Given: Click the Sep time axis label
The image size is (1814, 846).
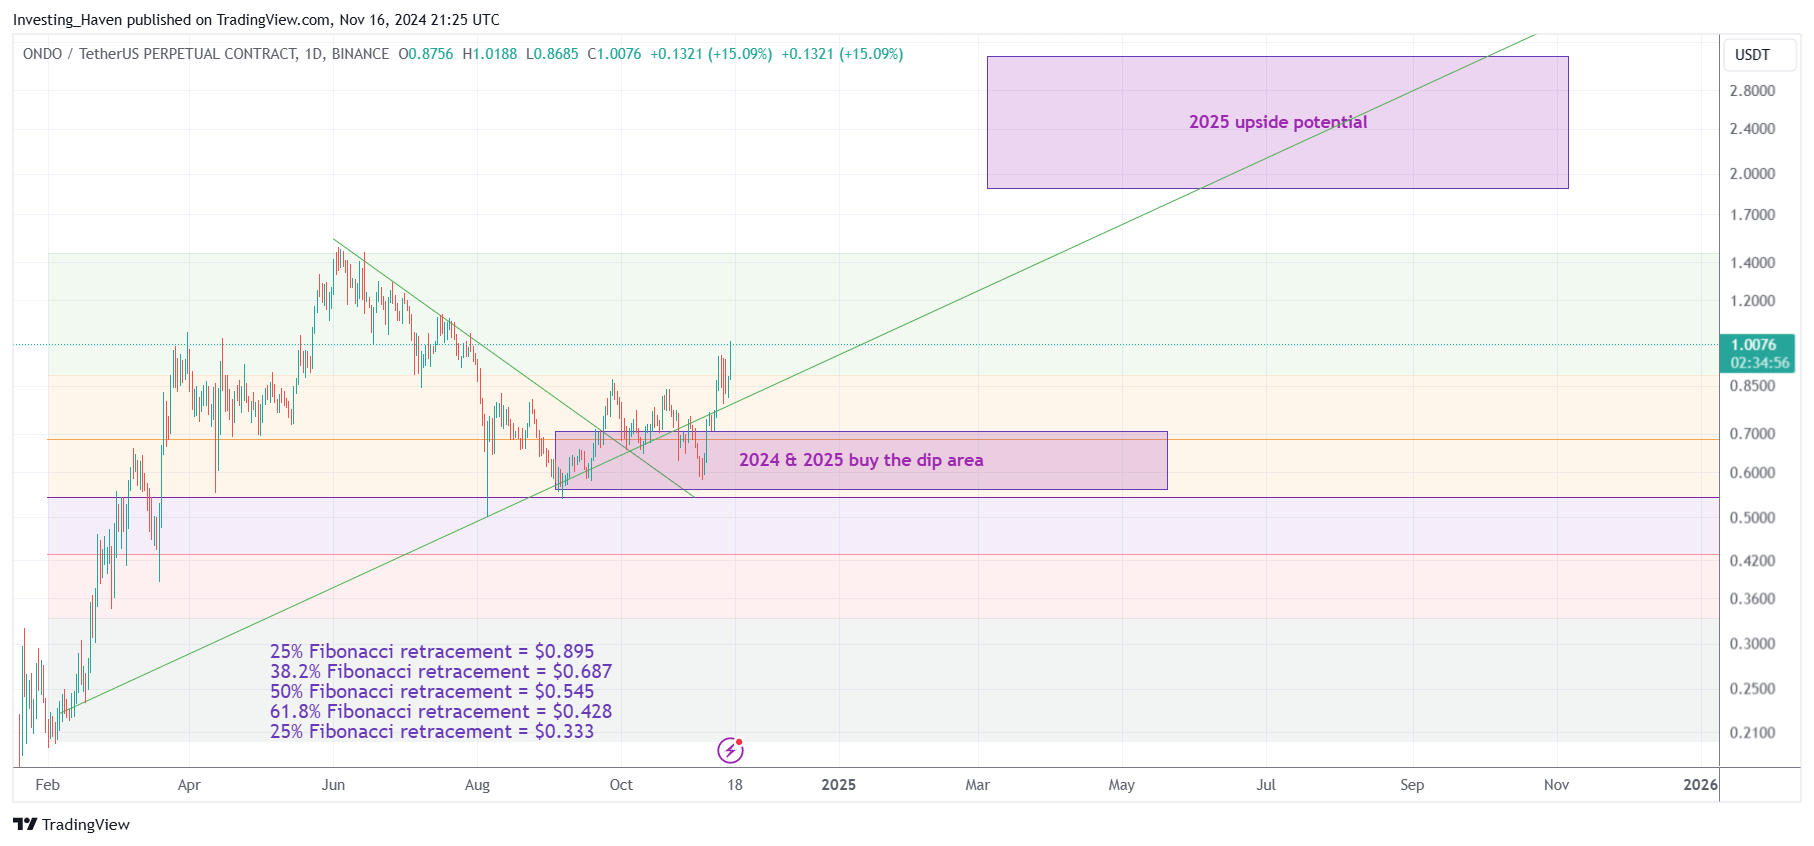Looking at the screenshot, I should pyautogui.click(x=1412, y=785).
